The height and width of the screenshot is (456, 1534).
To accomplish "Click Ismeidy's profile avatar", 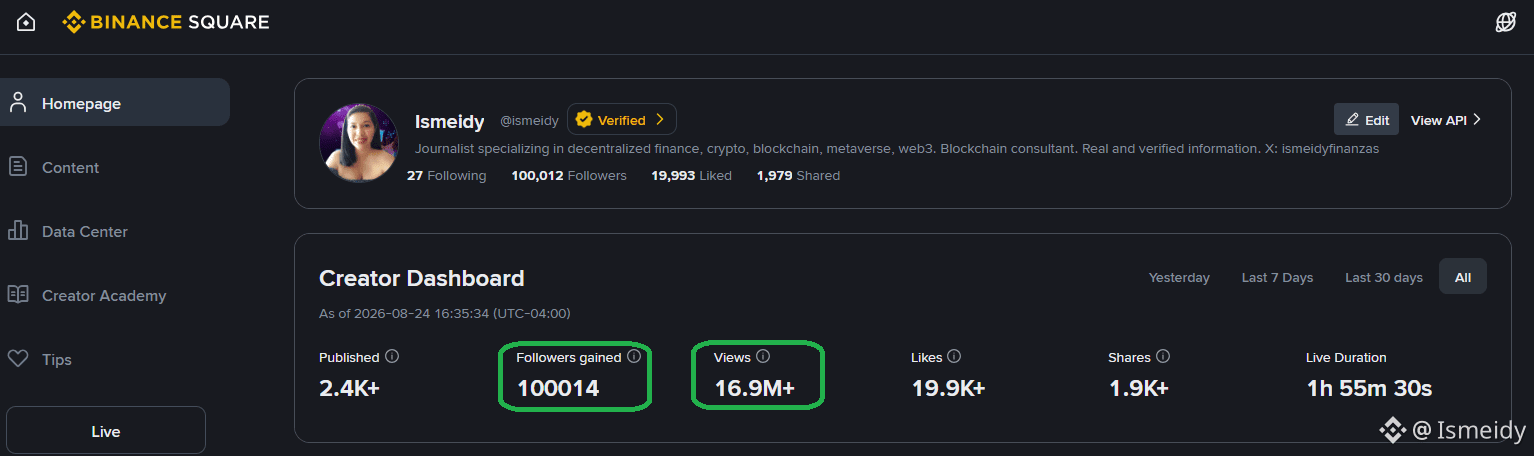I will pos(359,143).
